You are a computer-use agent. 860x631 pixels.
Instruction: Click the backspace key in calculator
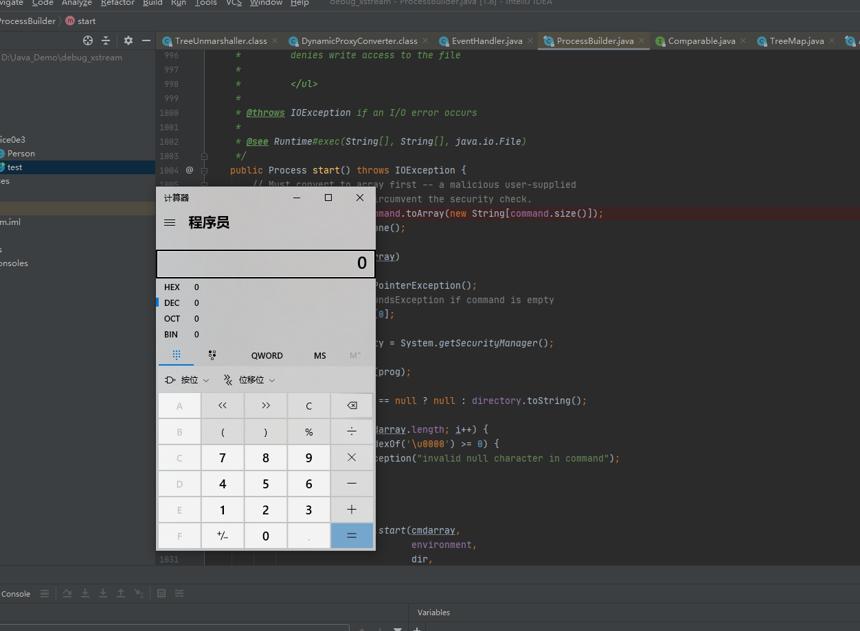[352, 405]
